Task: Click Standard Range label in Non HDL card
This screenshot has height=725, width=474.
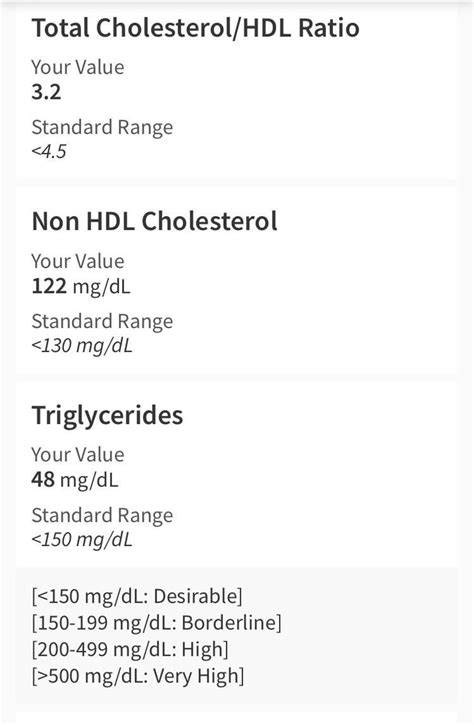Action: point(102,321)
